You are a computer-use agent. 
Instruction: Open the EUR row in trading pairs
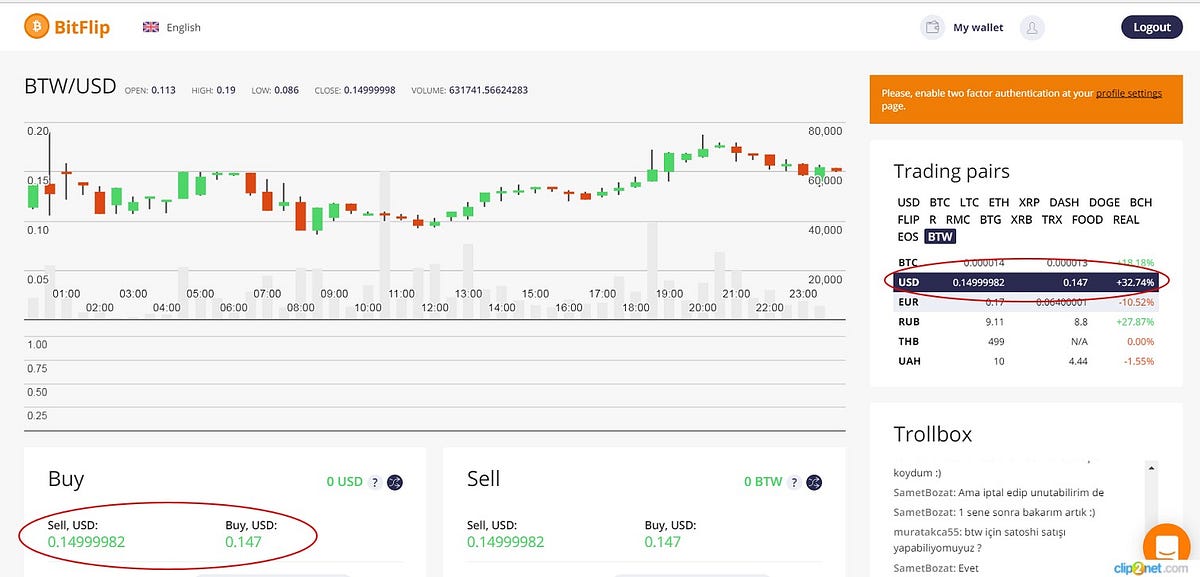click(x=1027, y=302)
